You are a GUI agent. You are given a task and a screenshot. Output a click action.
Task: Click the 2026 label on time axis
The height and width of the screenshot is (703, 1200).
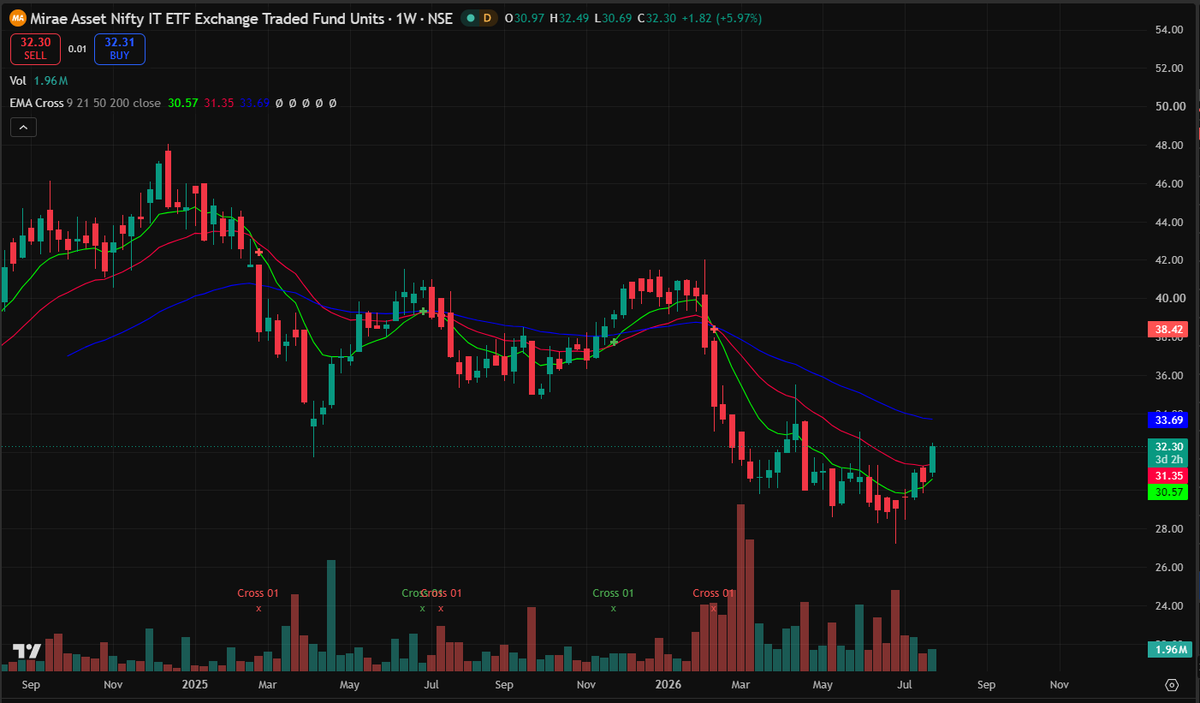[668, 685]
